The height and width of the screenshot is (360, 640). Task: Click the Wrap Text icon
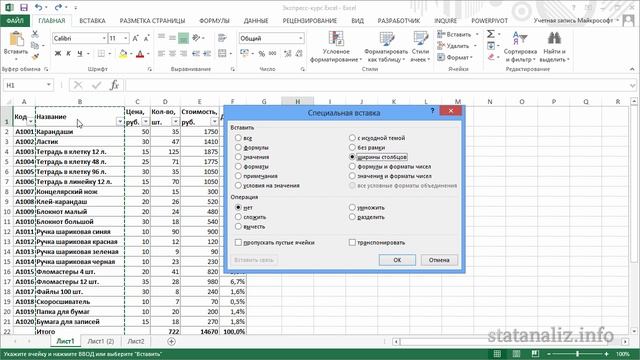click(222, 38)
